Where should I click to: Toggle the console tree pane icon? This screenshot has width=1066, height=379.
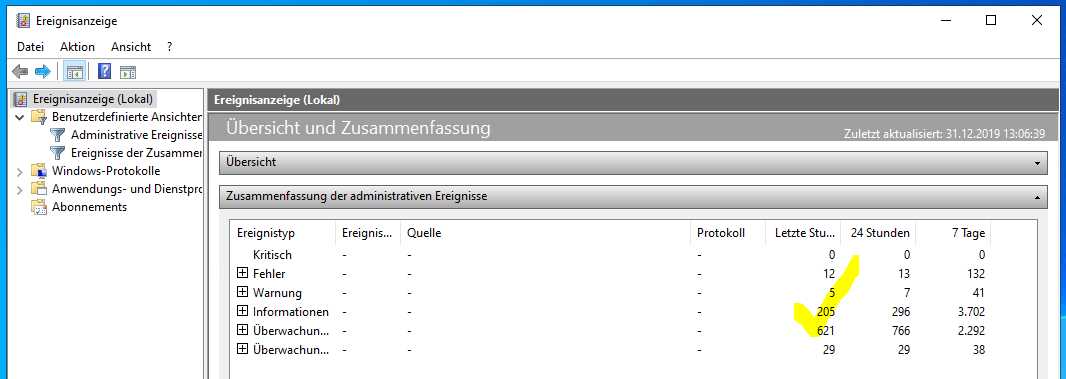(x=75, y=71)
